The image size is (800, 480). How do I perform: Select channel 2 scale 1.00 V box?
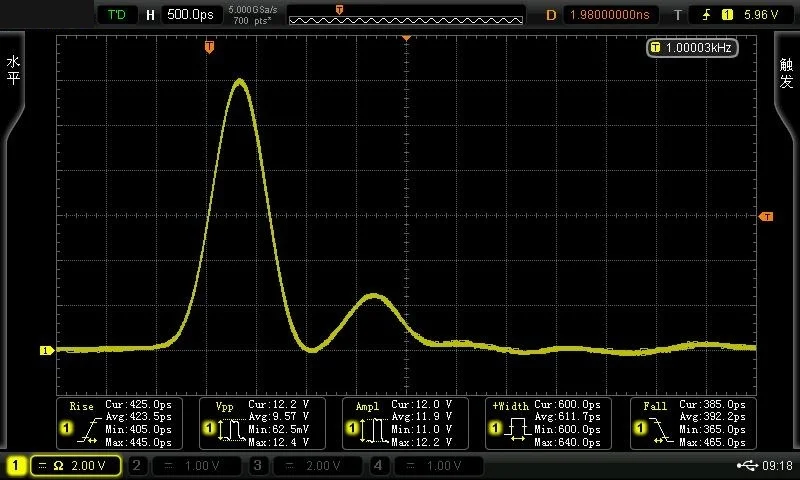coord(197,466)
